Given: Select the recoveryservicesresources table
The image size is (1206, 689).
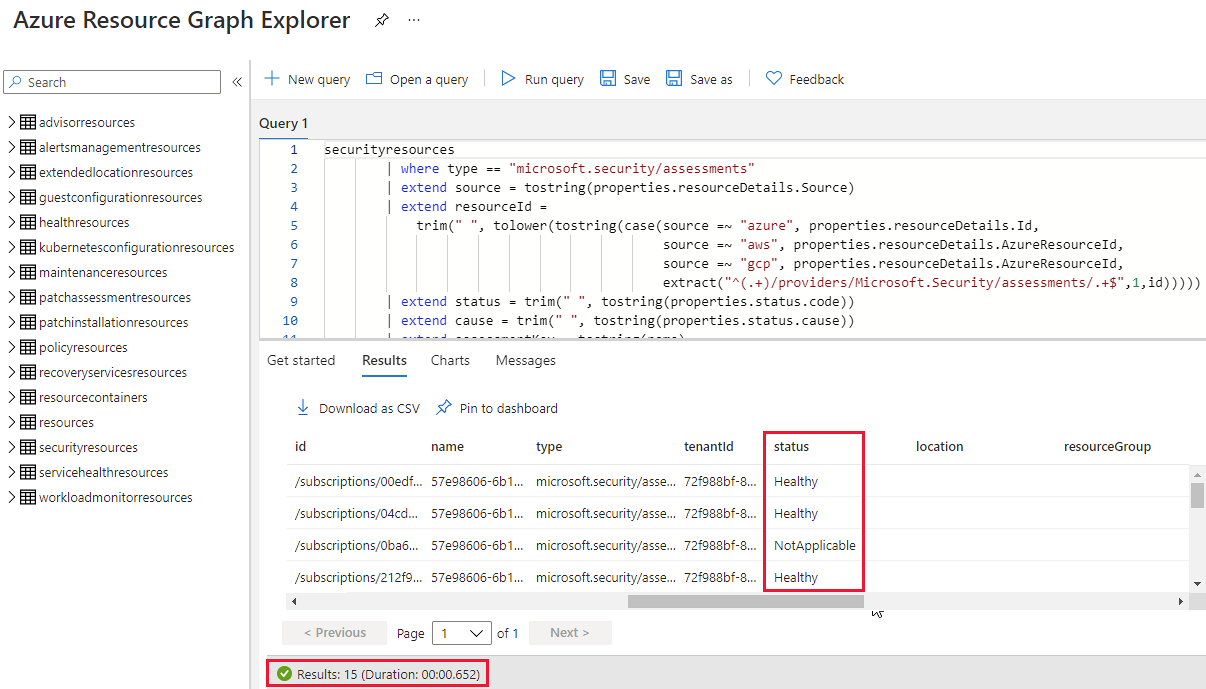Looking at the screenshot, I should [113, 372].
